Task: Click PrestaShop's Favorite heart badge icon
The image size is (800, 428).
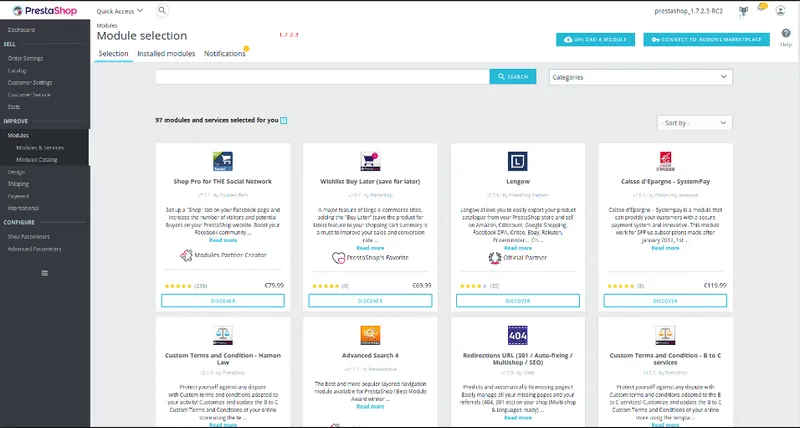Action: coord(338,258)
